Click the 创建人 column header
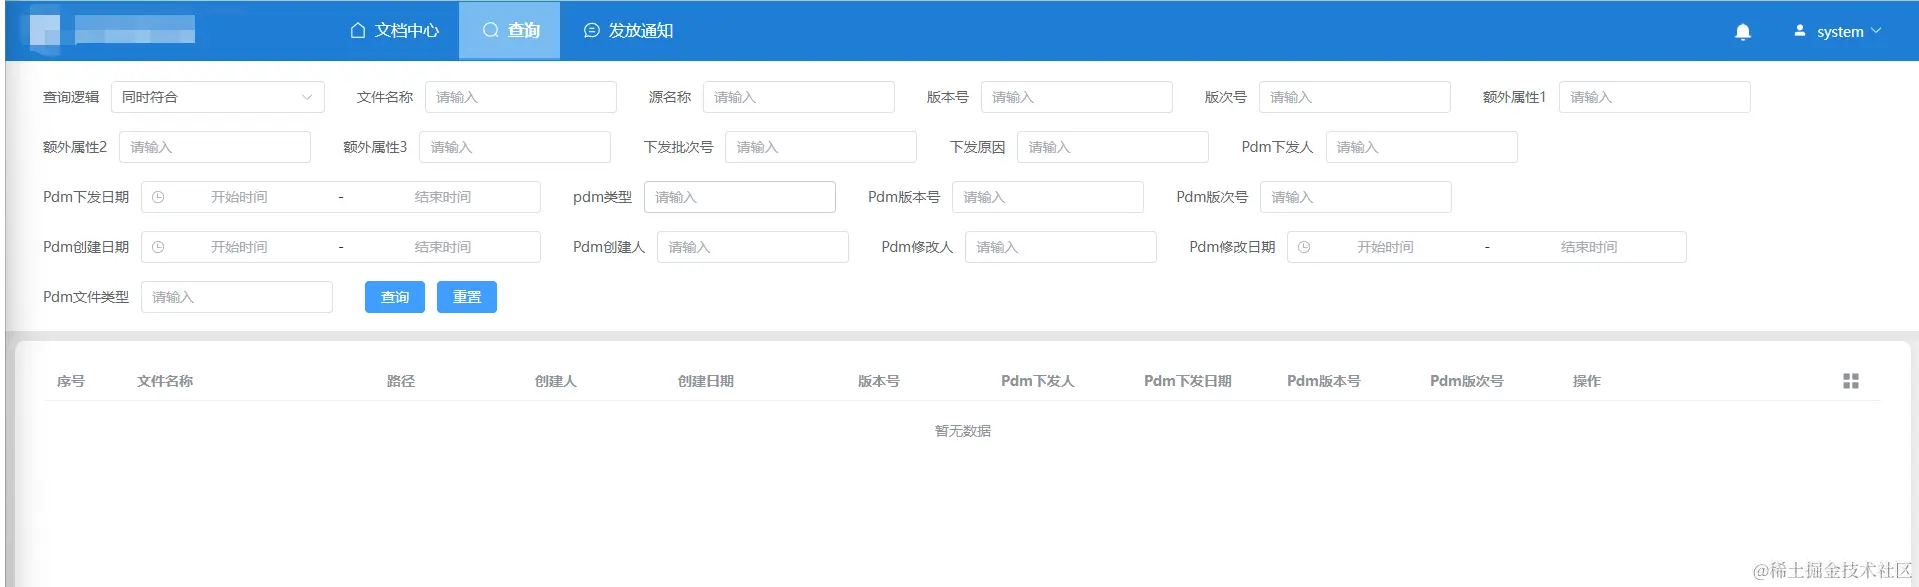 point(556,381)
